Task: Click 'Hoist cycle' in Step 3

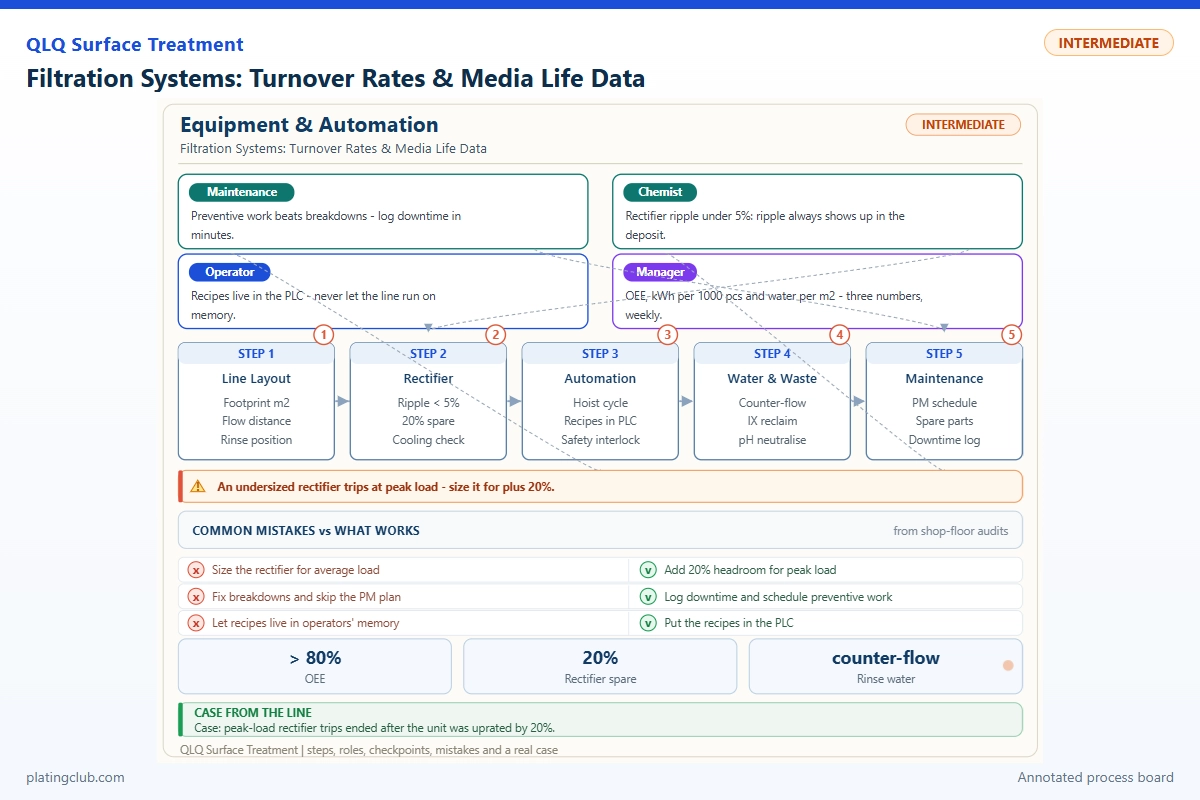Action: pos(600,403)
